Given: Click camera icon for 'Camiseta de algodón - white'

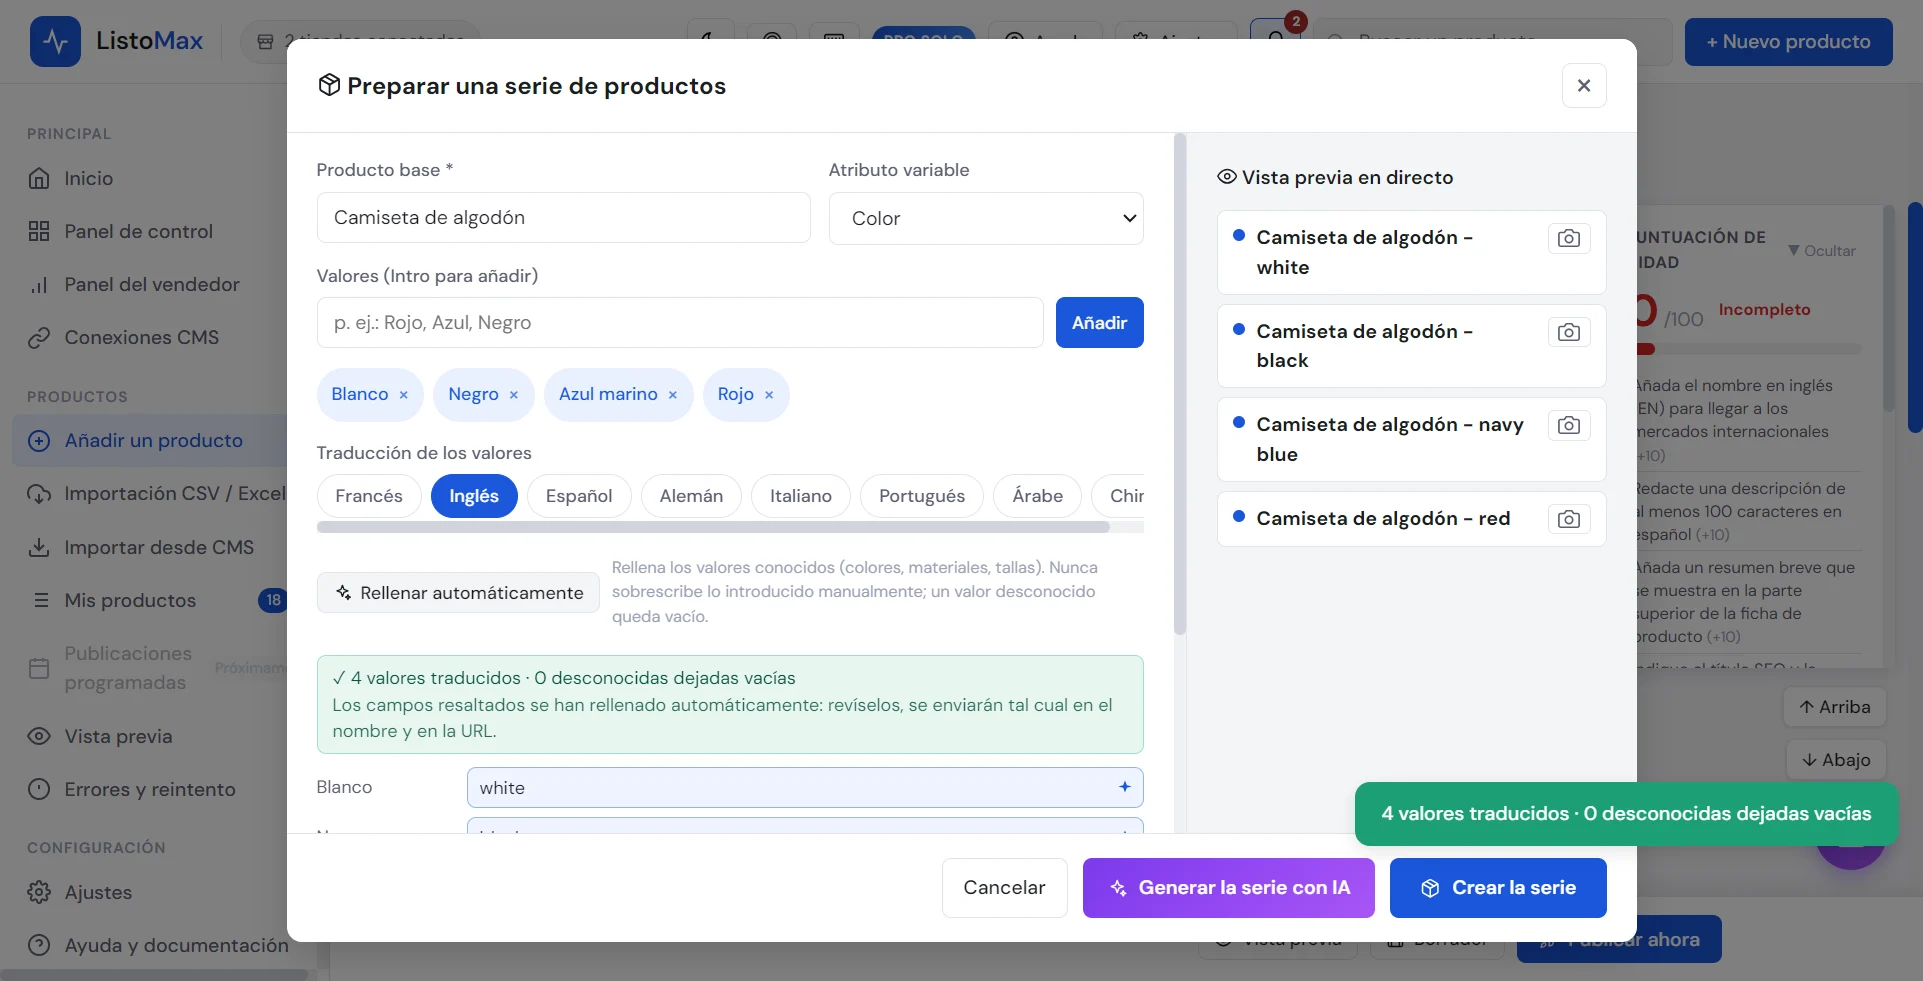Looking at the screenshot, I should 1569,238.
